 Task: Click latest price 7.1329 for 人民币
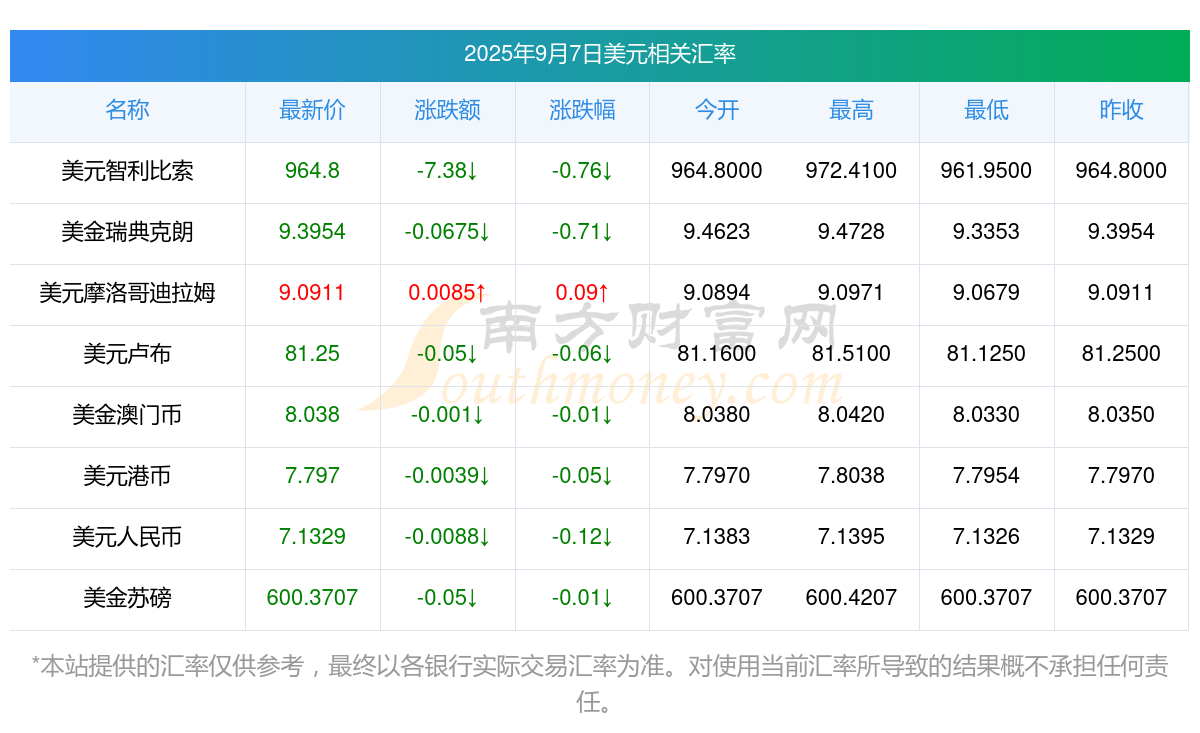[312, 537]
